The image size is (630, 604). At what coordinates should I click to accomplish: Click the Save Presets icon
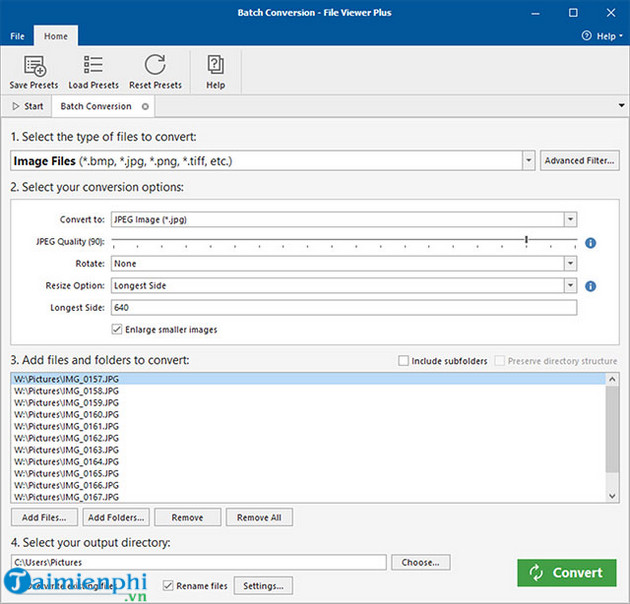(33, 66)
